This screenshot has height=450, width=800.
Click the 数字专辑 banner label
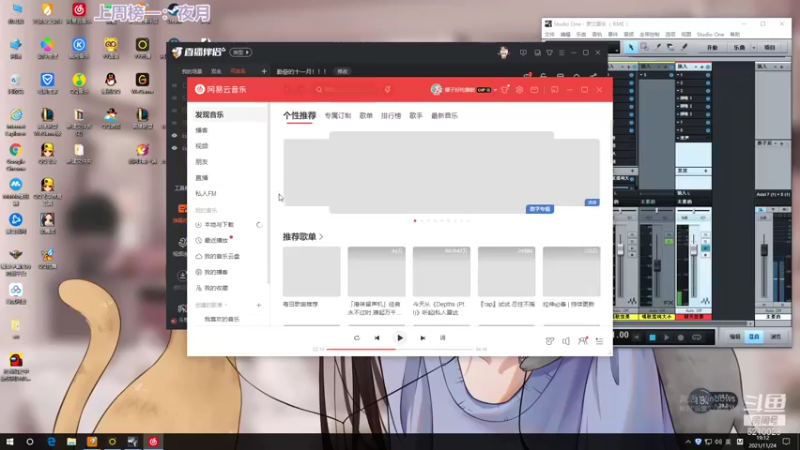point(540,209)
